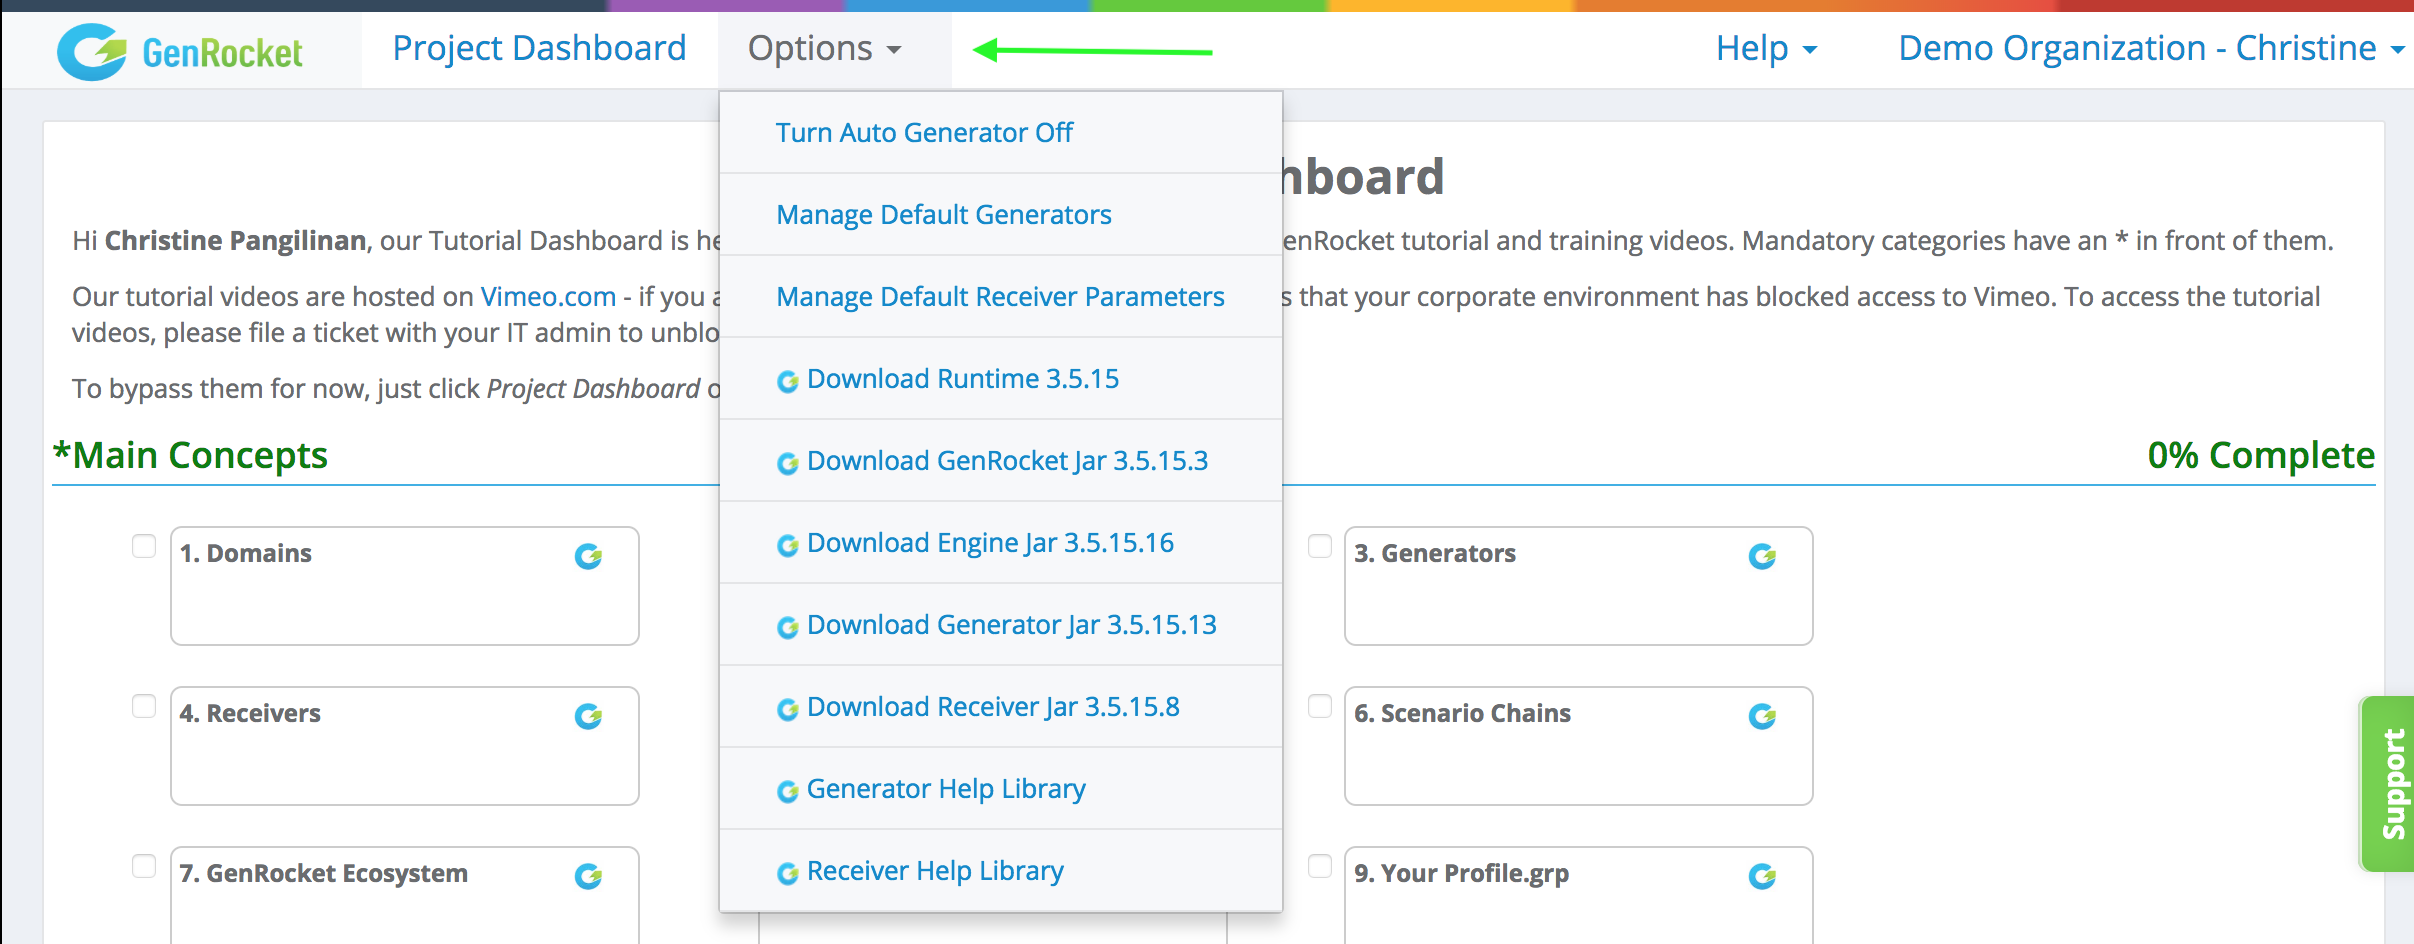Select Manage Default Generators
2414x944 pixels.
coord(1001,214)
